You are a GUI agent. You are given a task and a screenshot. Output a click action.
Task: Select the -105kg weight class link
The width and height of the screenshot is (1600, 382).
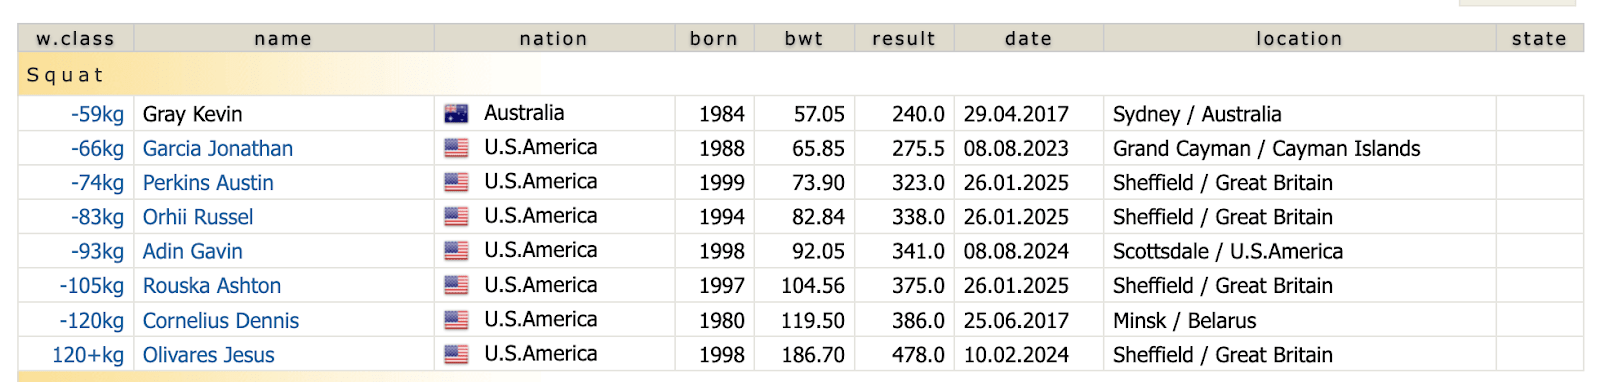[x=92, y=286]
